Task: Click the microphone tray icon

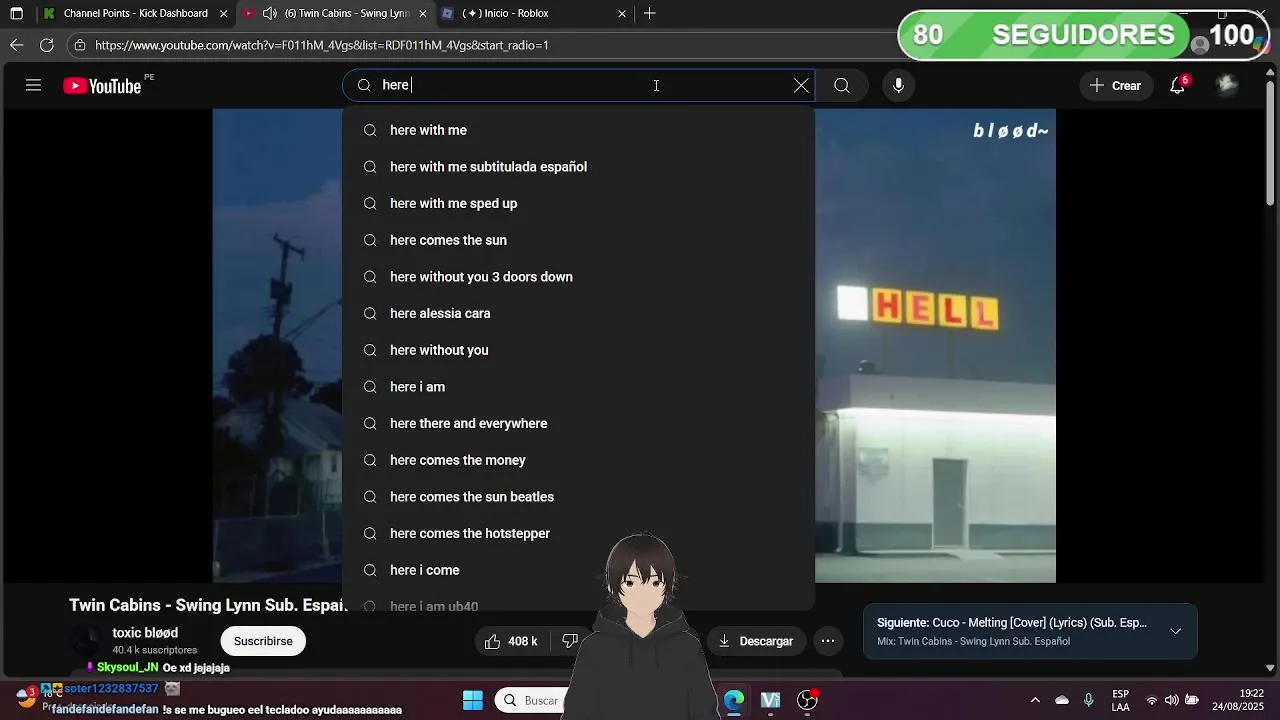Action: [1089, 700]
